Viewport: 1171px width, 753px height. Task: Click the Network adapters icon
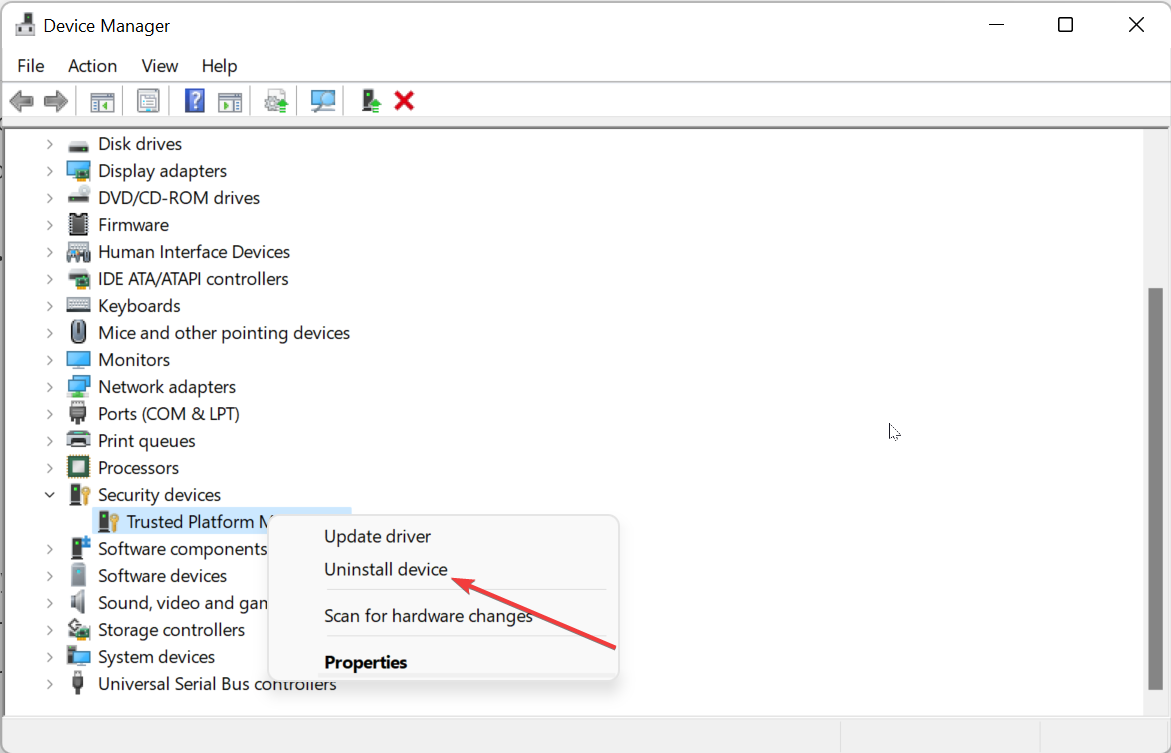(x=78, y=386)
